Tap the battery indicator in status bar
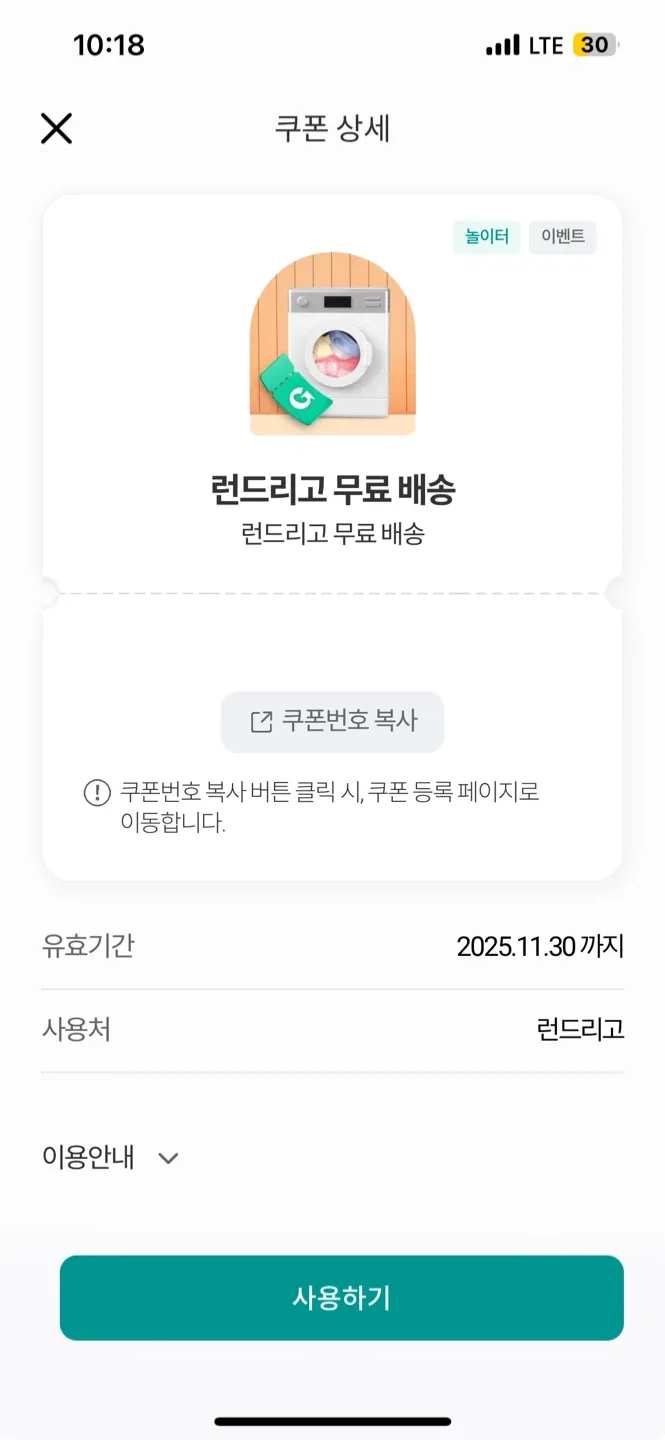Screen dimensions: 665x1440 coord(596,45)
